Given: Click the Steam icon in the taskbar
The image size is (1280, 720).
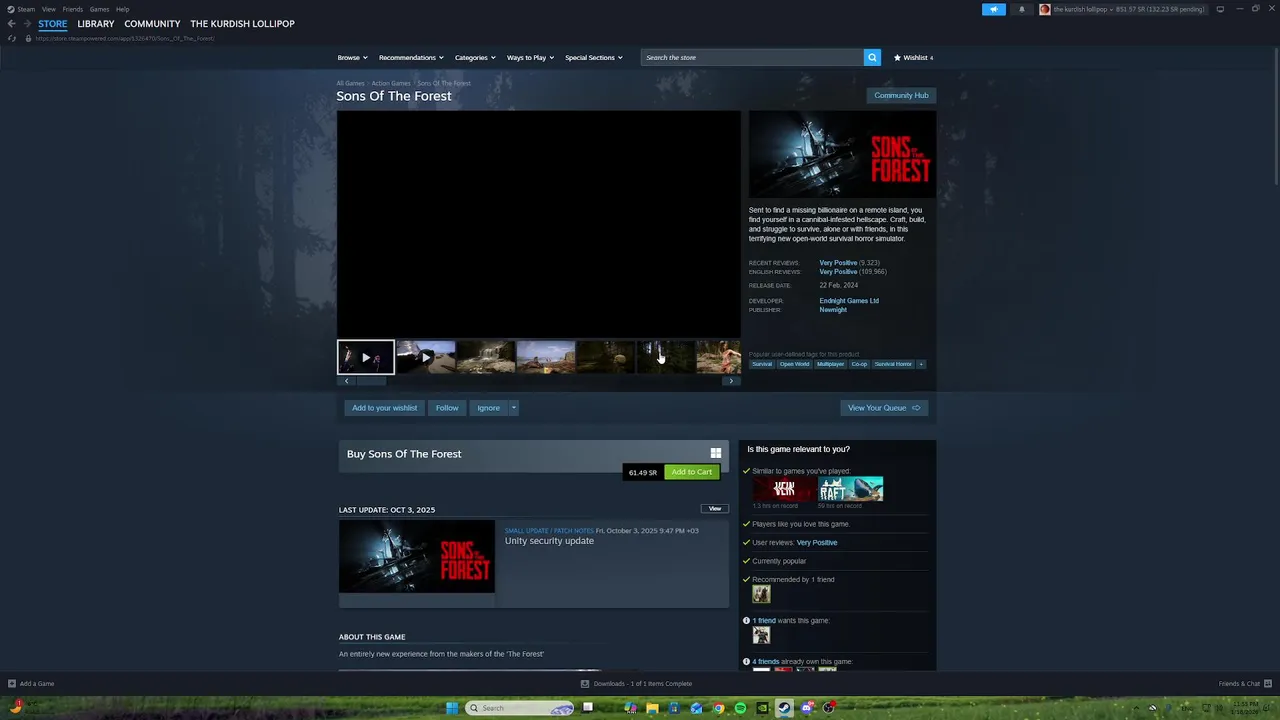Looking at the screenshot, I should (784, 708).
